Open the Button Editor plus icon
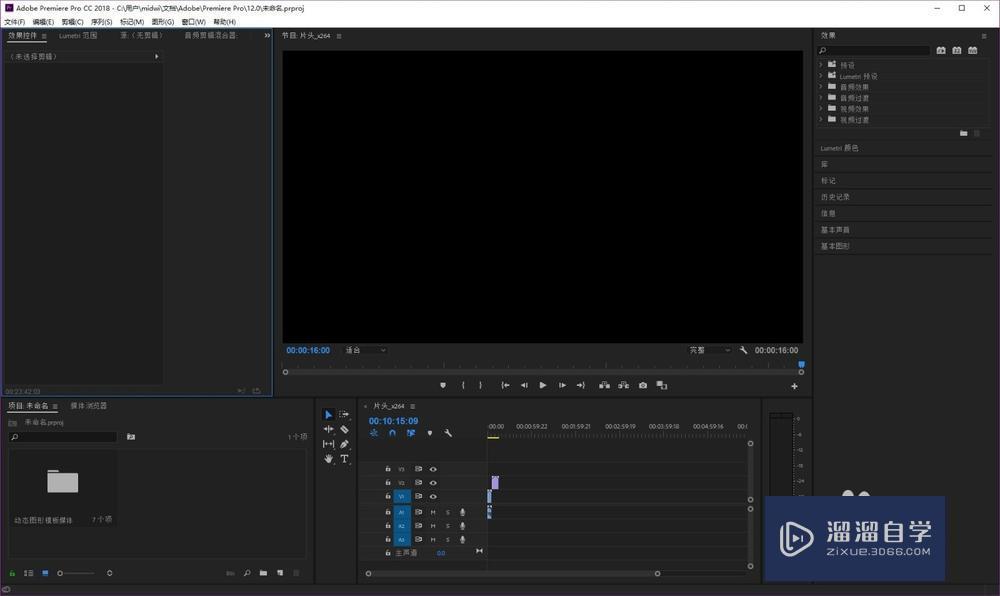 point(795,386)
